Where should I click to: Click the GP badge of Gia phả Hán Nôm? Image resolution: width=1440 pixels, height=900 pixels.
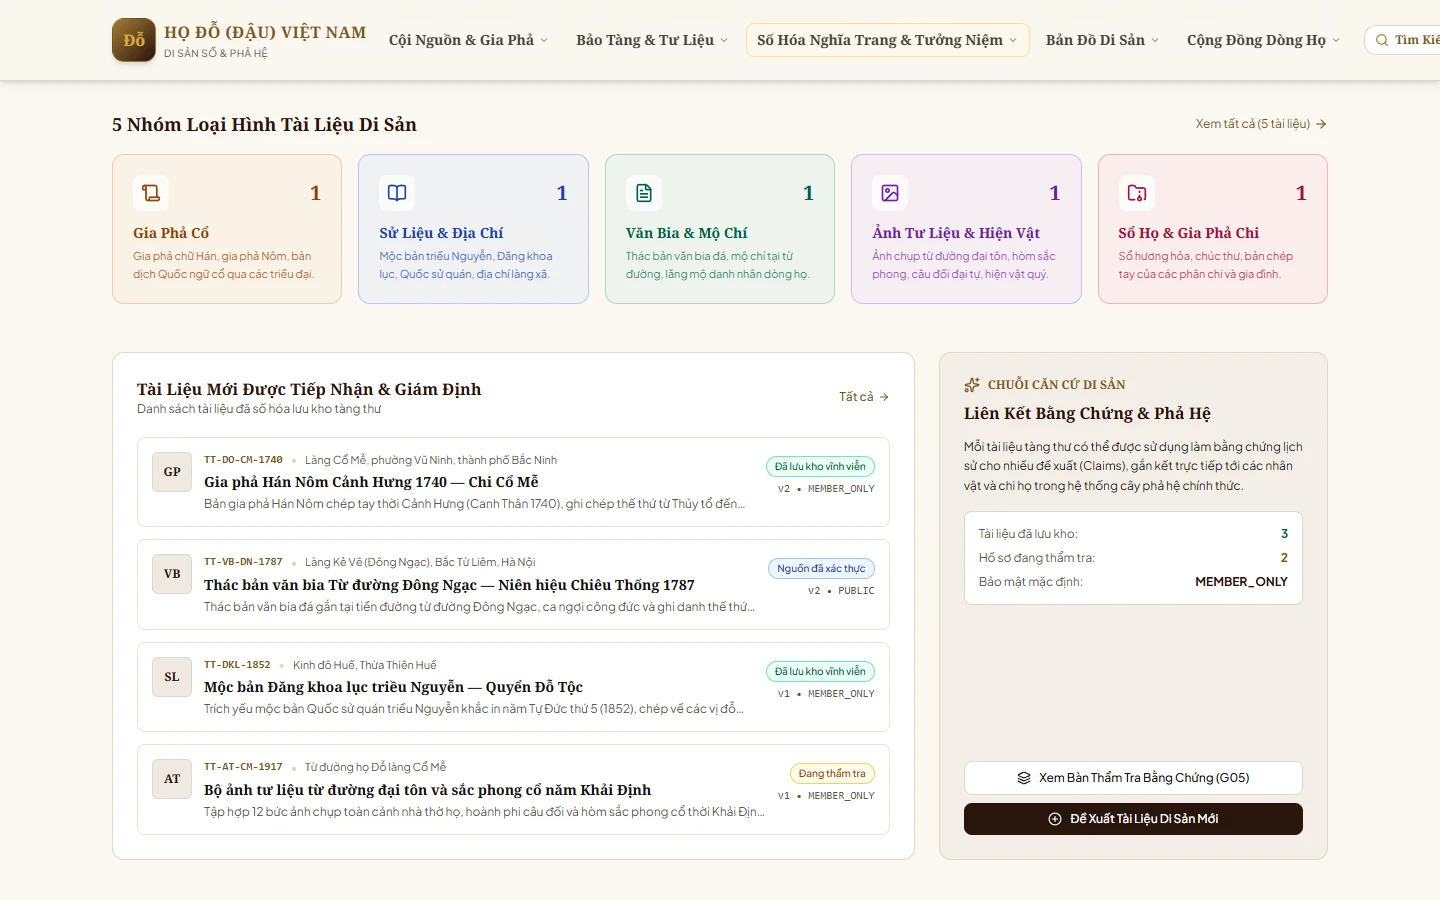[x=172, y=472]
